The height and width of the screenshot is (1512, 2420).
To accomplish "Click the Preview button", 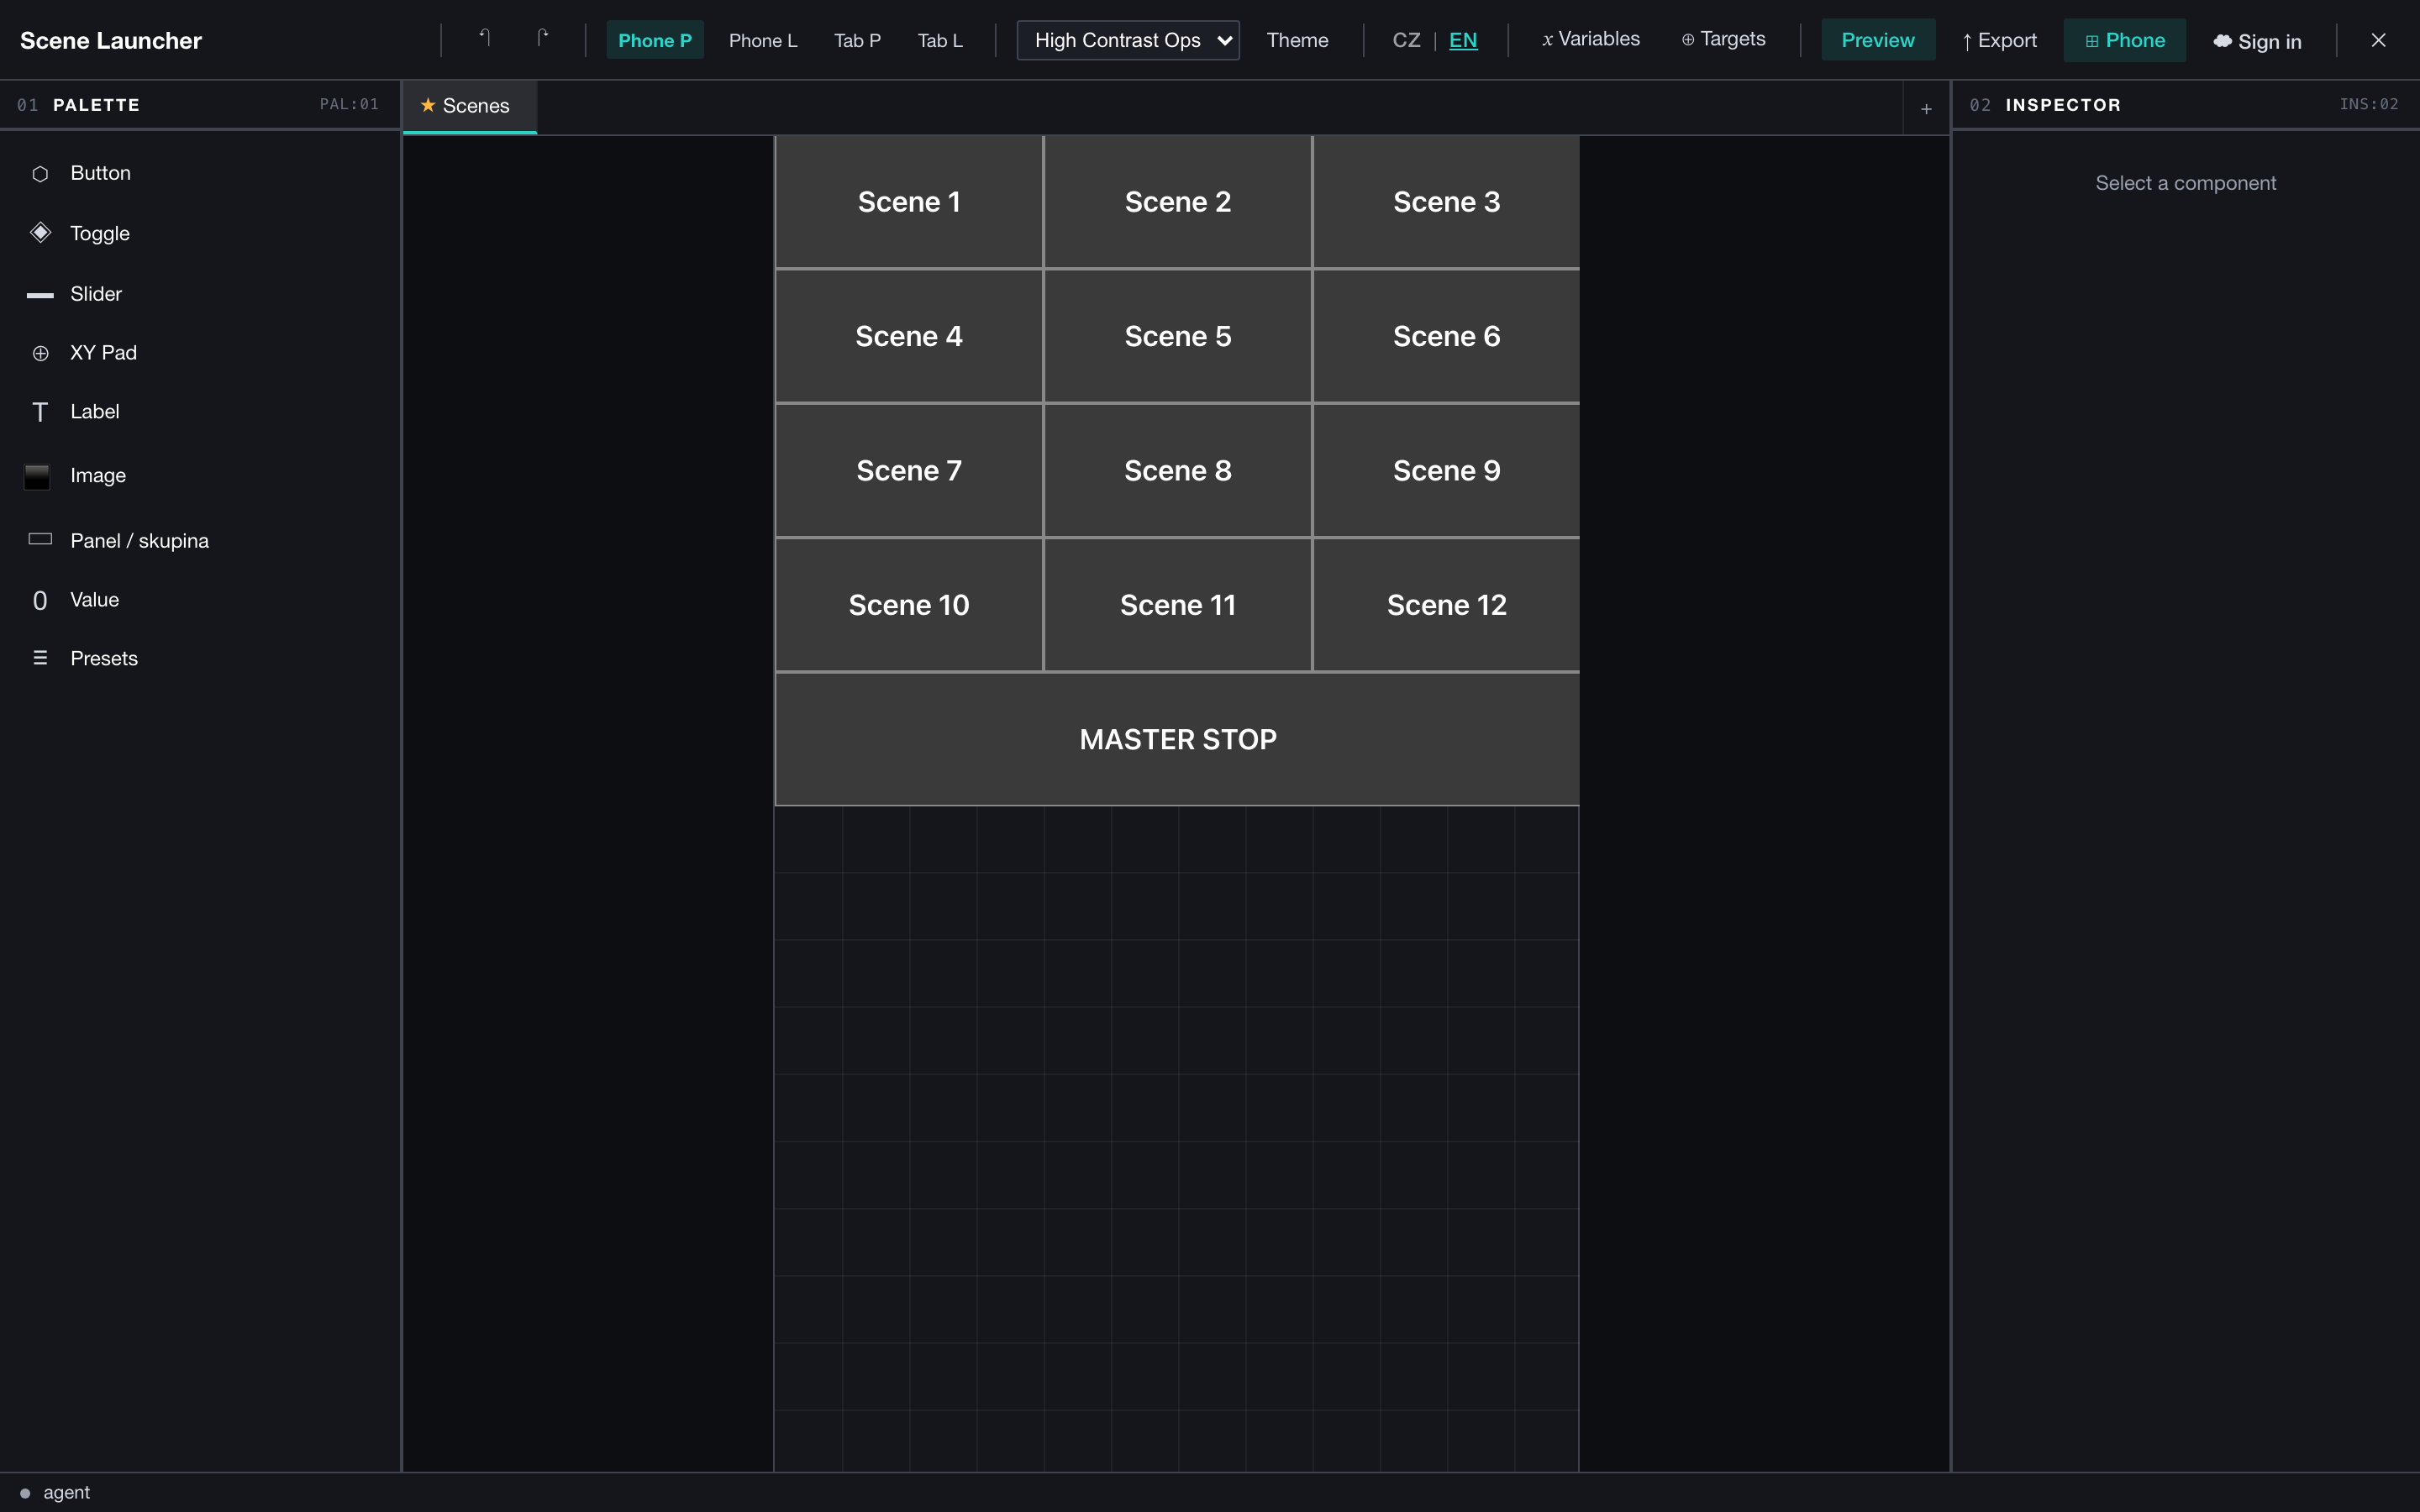I will (1878, 40).
